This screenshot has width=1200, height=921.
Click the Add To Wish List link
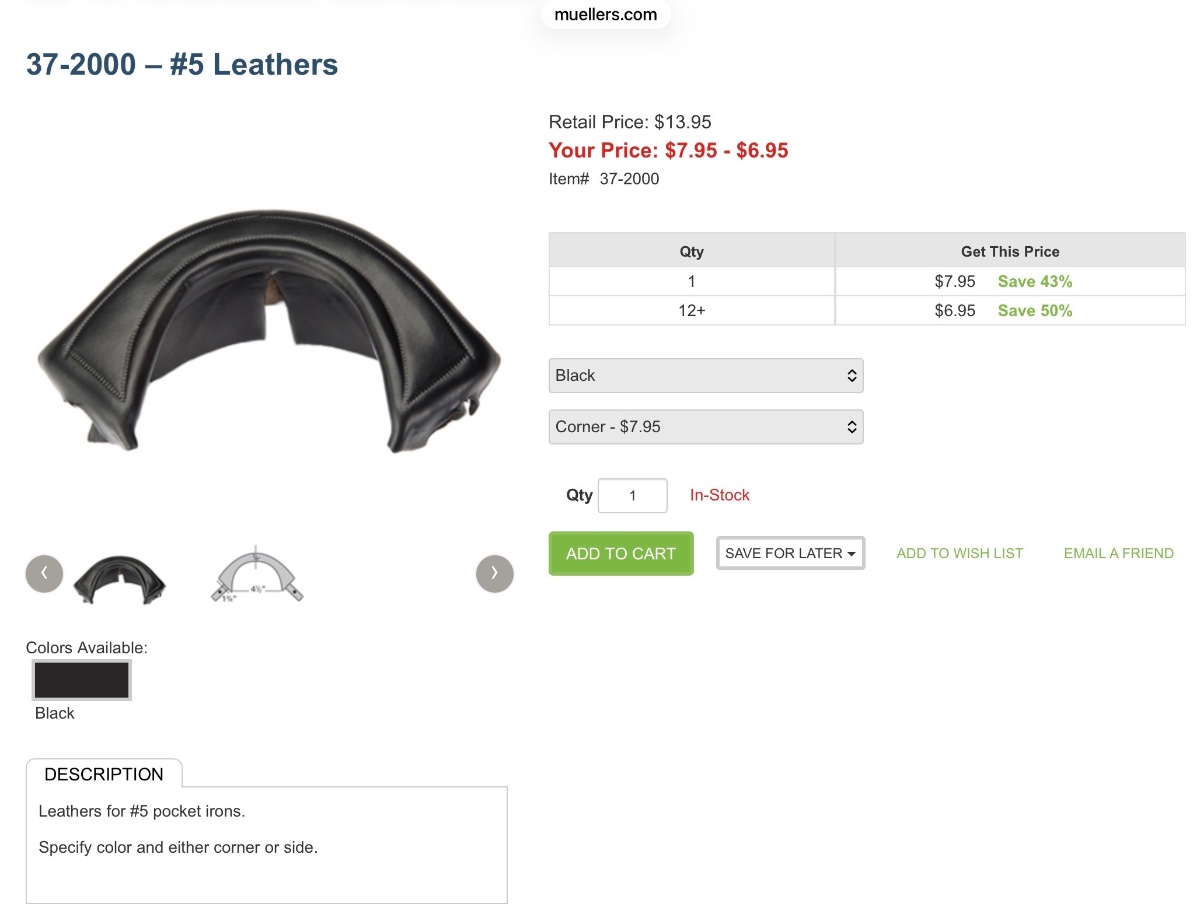(x=960, y=553)
